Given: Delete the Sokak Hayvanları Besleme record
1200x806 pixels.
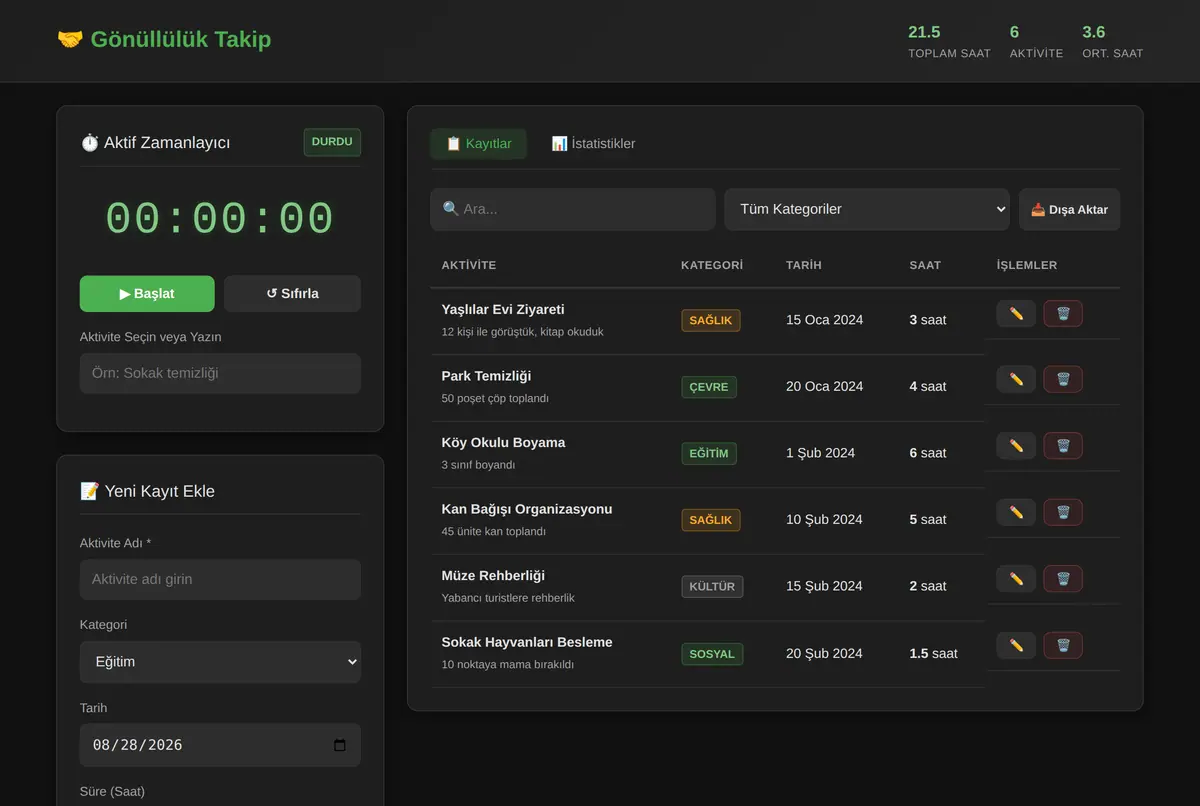Looking at the screenshot, I should [x=1063, y=646].
